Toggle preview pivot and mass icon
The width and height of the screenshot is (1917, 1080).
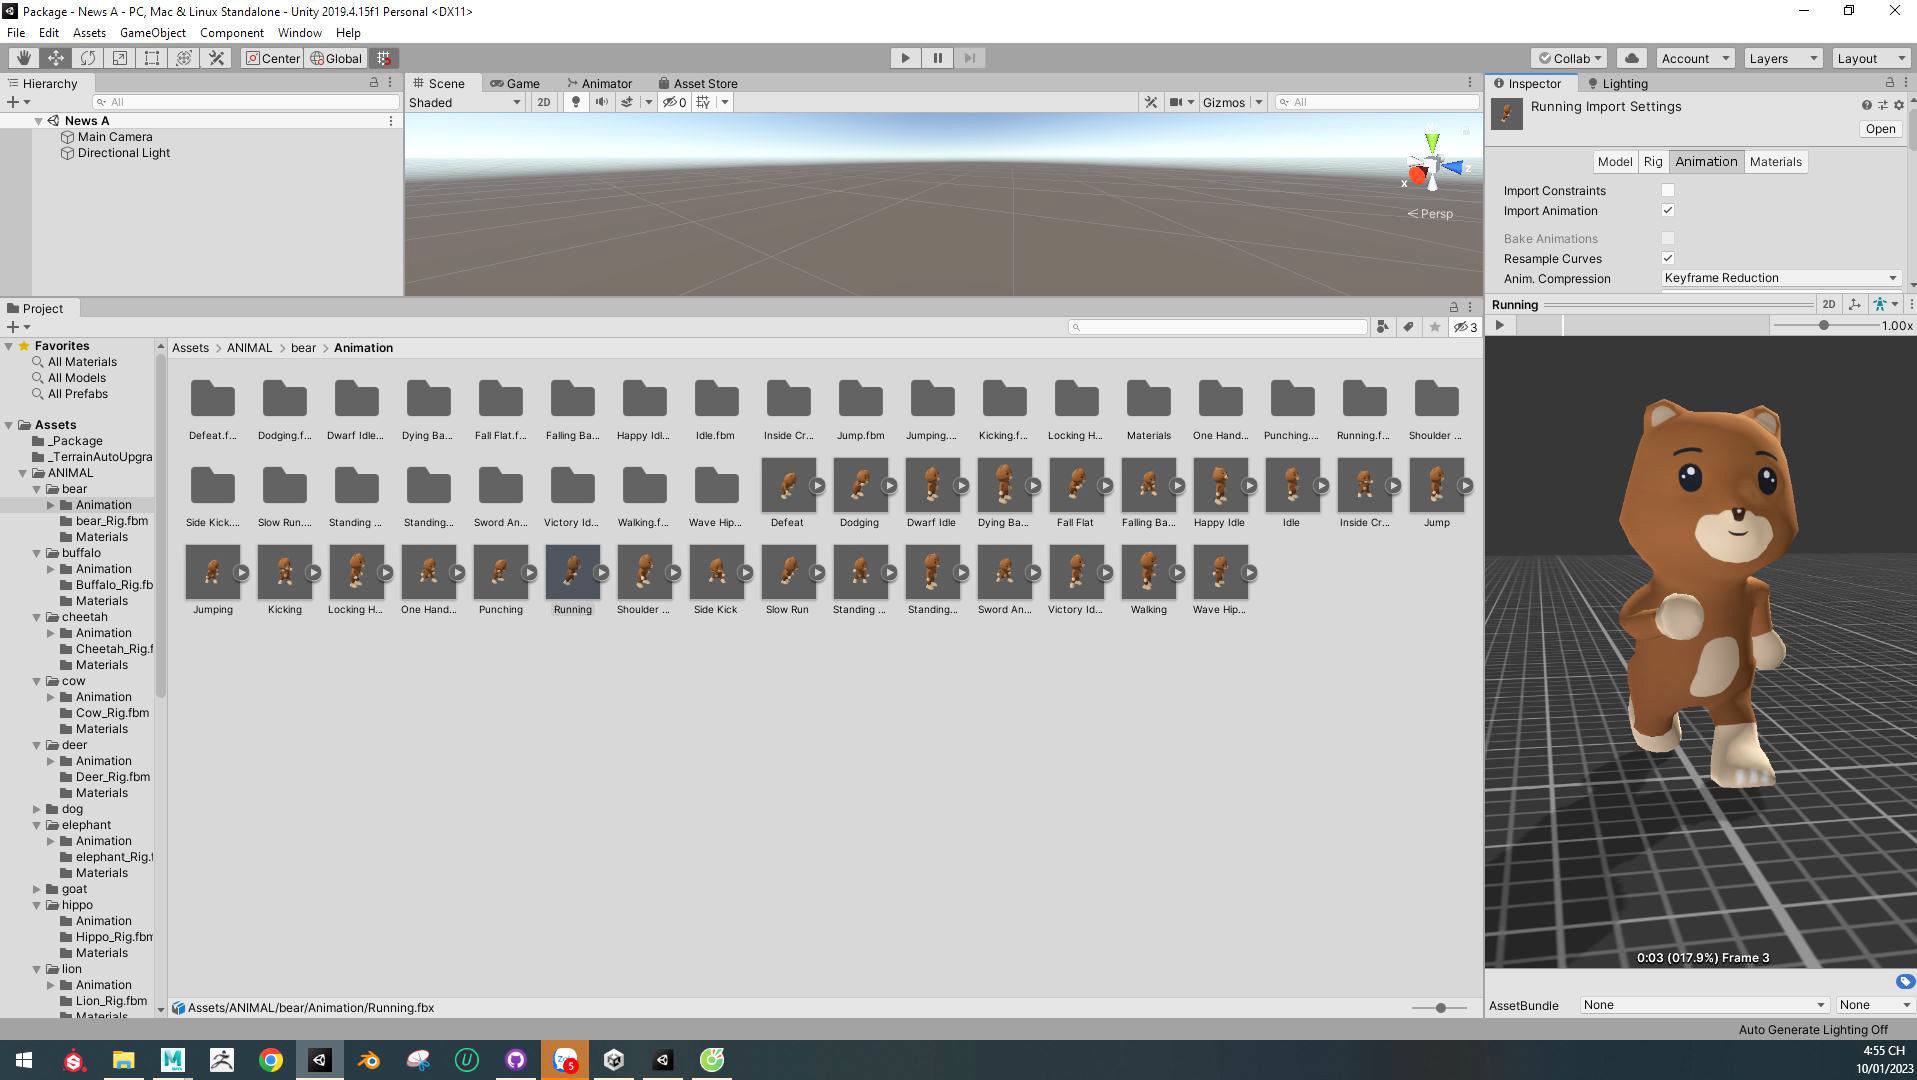(x=1855, y=304)
